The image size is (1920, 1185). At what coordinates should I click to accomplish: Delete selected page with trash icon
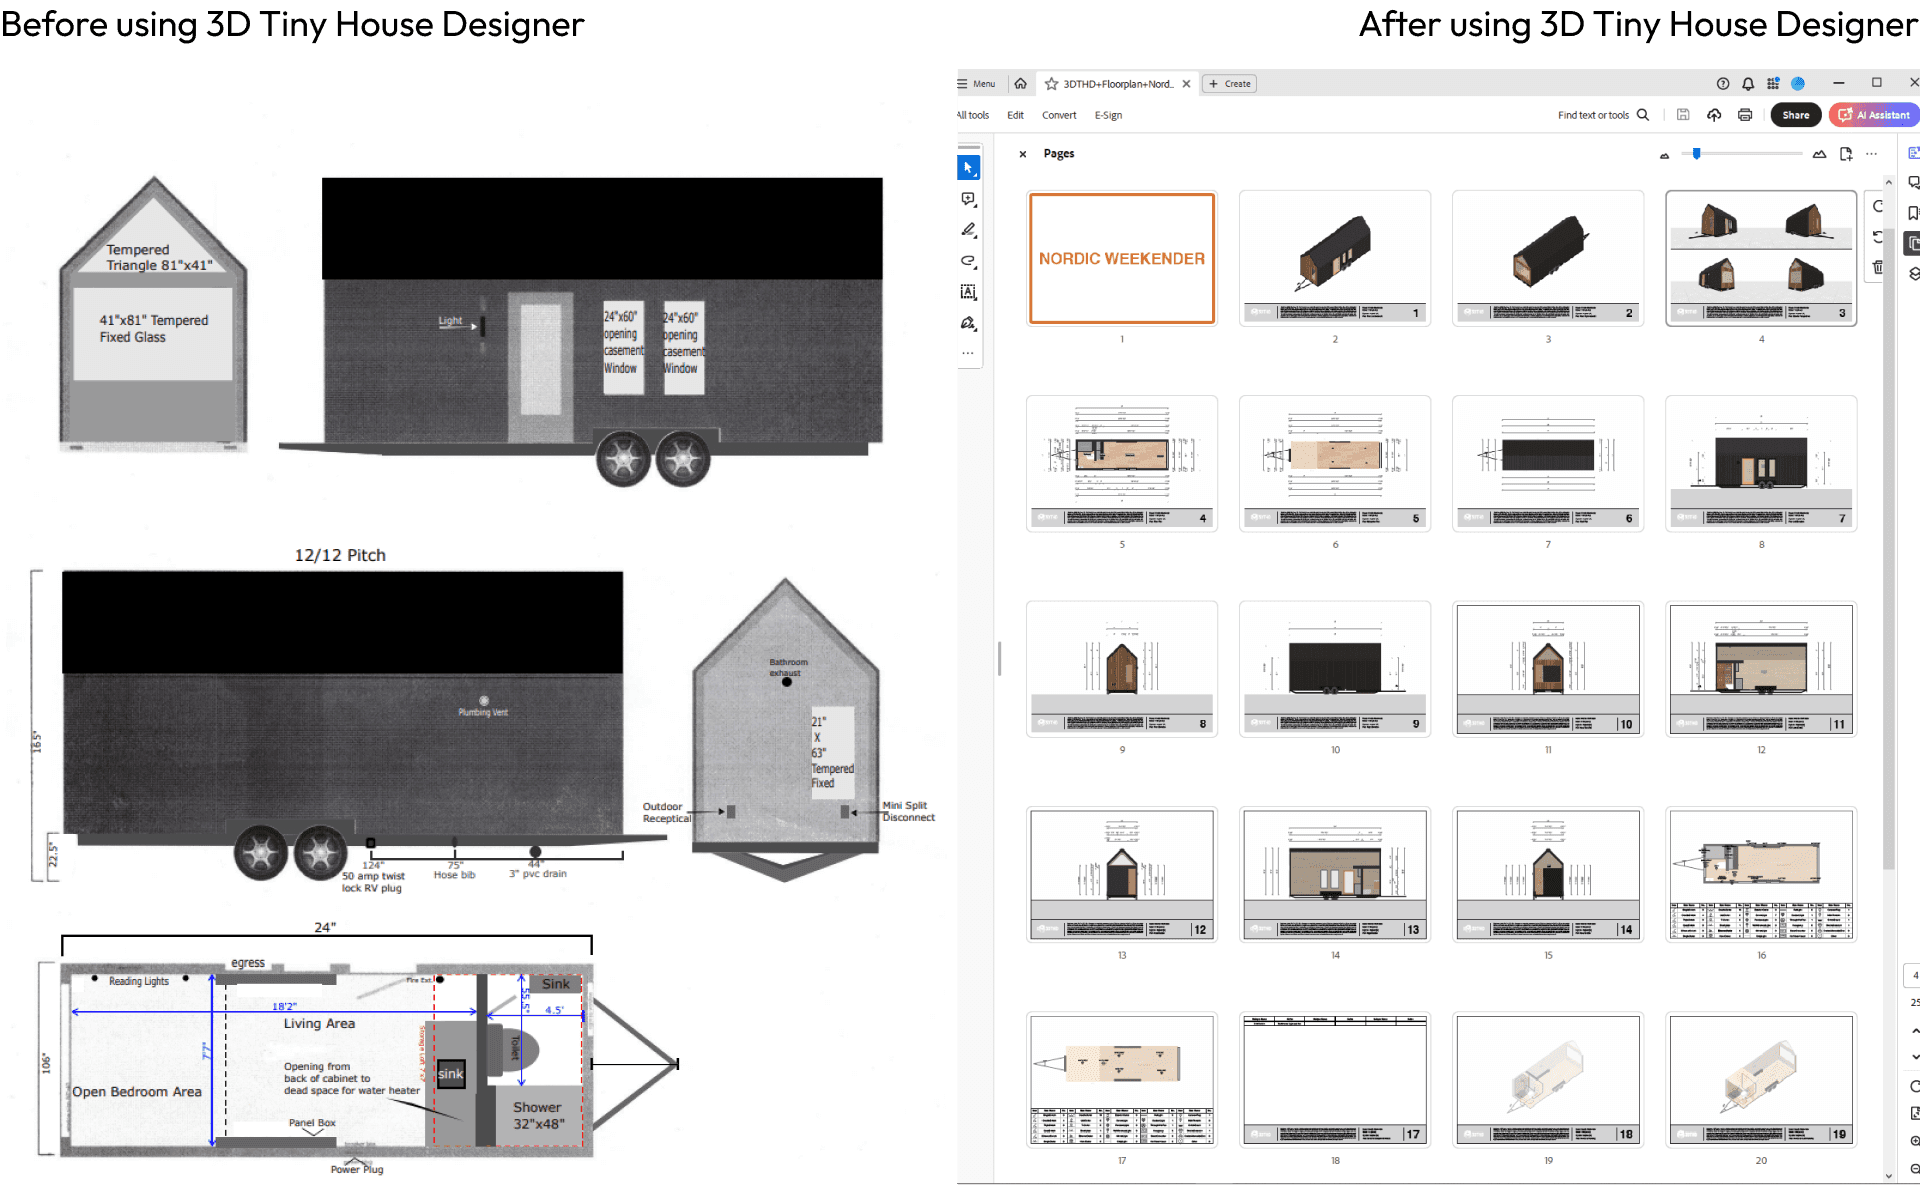click(x=1878, y=267)
